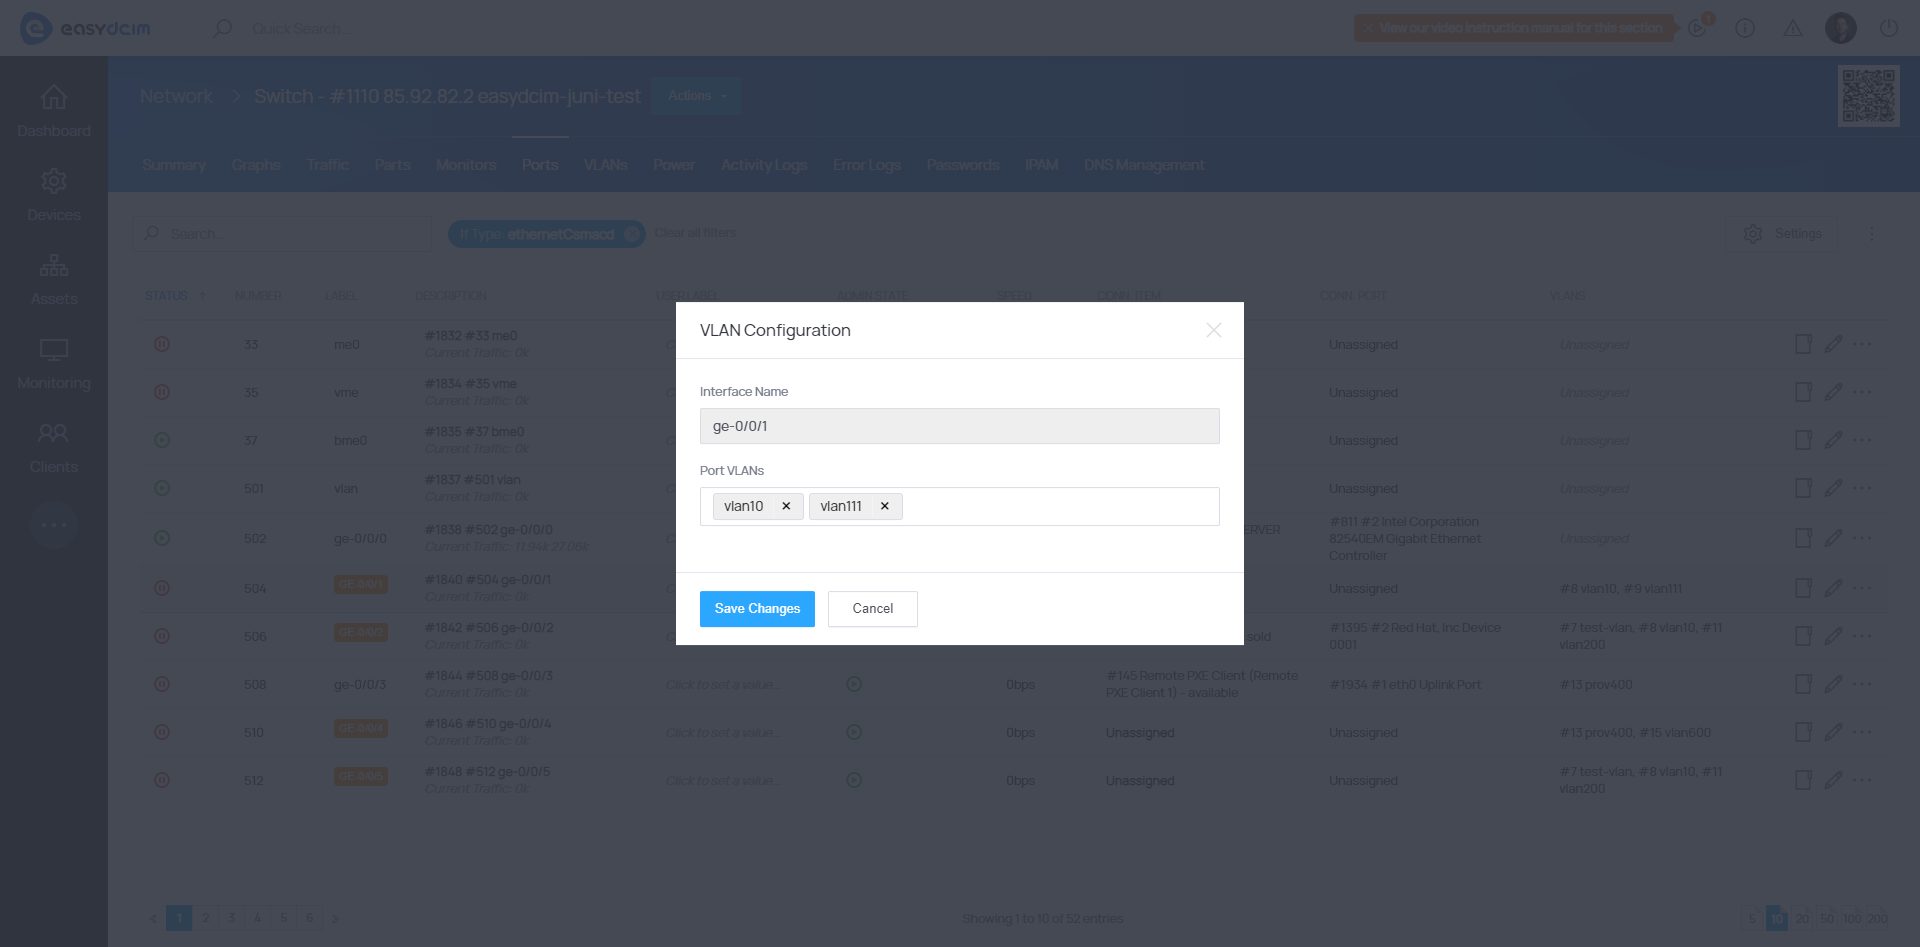Cancel the VLAN configuration
The image size is (1920, 947).
pos(872,609)
